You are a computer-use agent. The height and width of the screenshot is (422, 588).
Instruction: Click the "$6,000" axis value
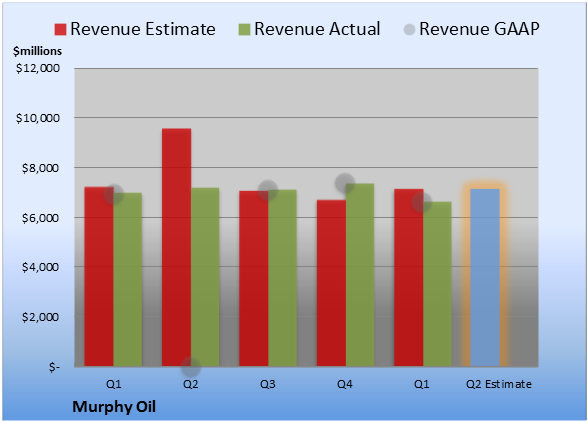tap(40, 218)
